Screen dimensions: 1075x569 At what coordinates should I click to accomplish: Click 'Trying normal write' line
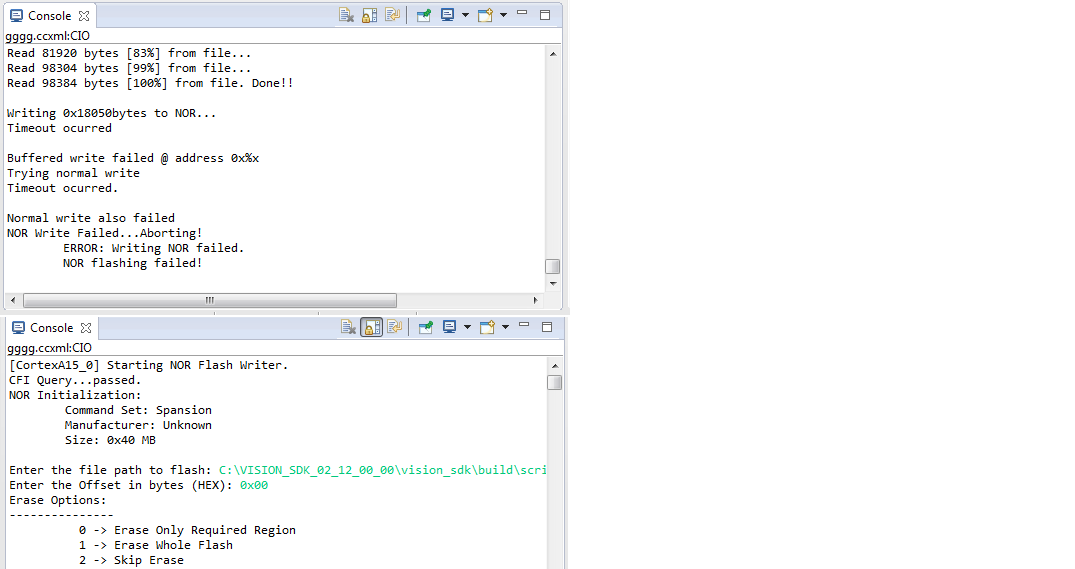click(x=73, y=173)
